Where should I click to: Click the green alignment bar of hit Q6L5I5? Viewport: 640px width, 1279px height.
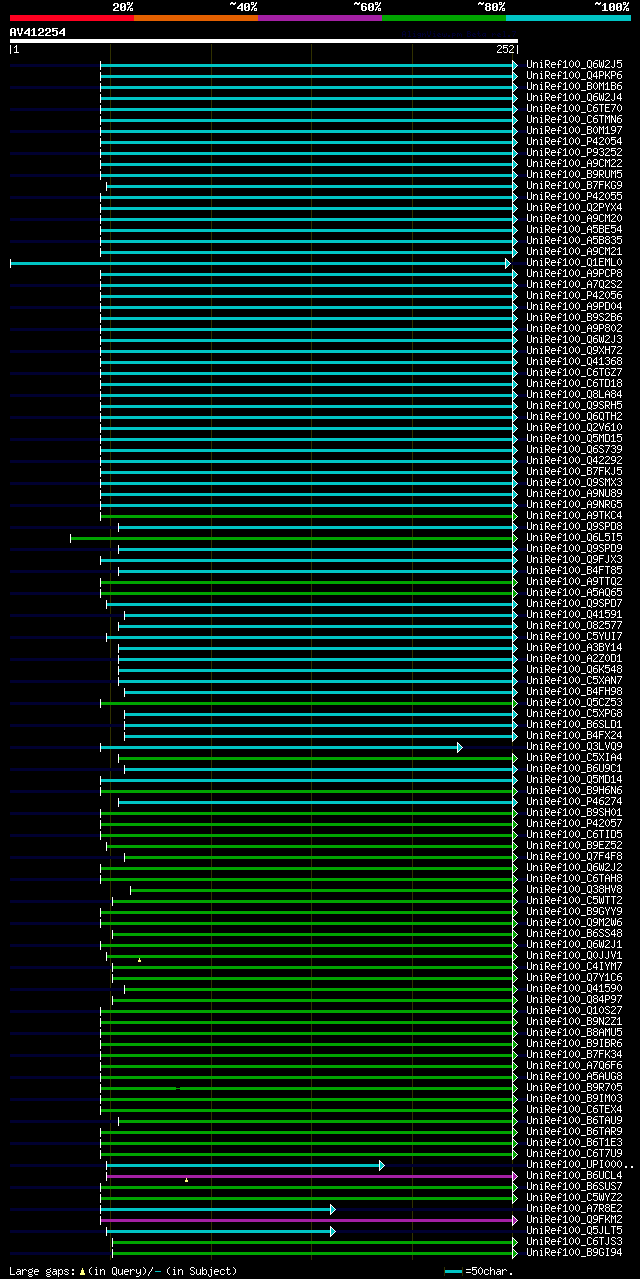pyautogui.click(x=294, y=538)
